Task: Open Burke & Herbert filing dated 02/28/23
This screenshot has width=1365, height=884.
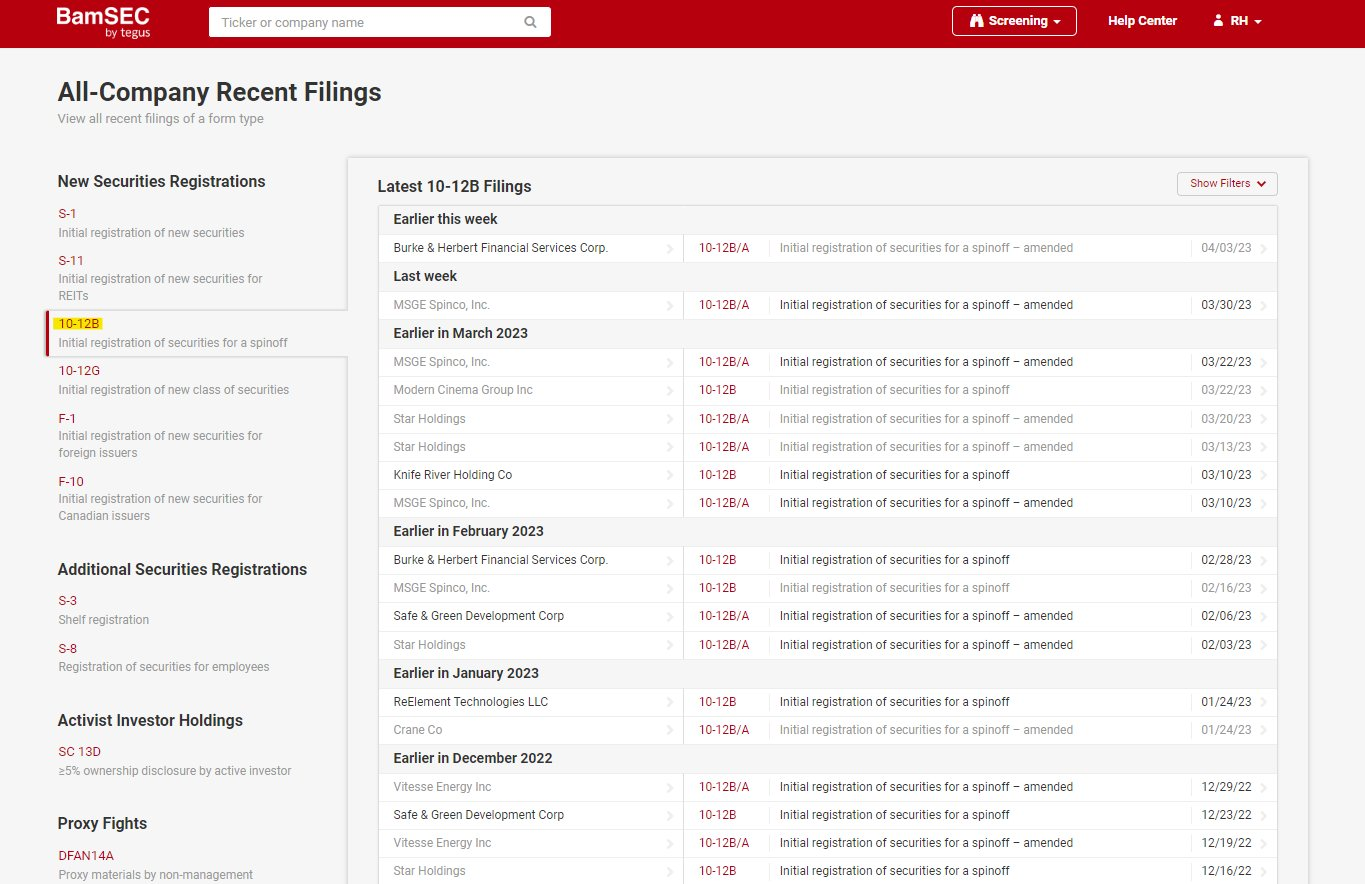Action: pyautogui.click(x=828, y=560)
